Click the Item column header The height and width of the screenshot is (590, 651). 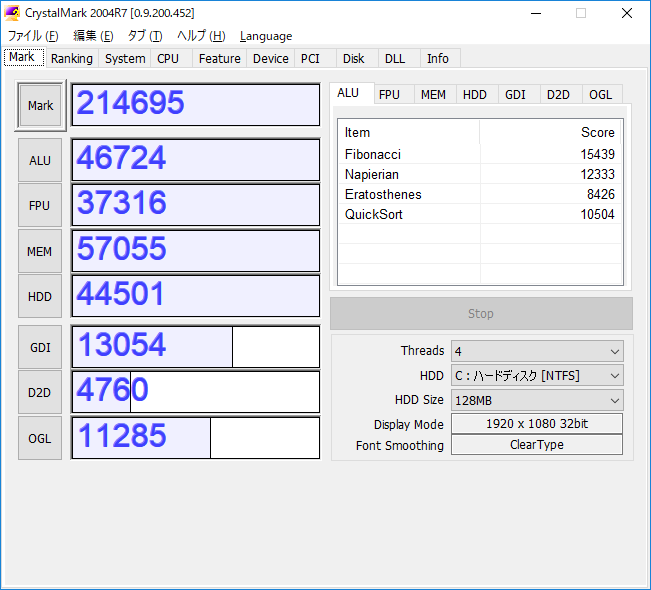(x=409, y=132)
